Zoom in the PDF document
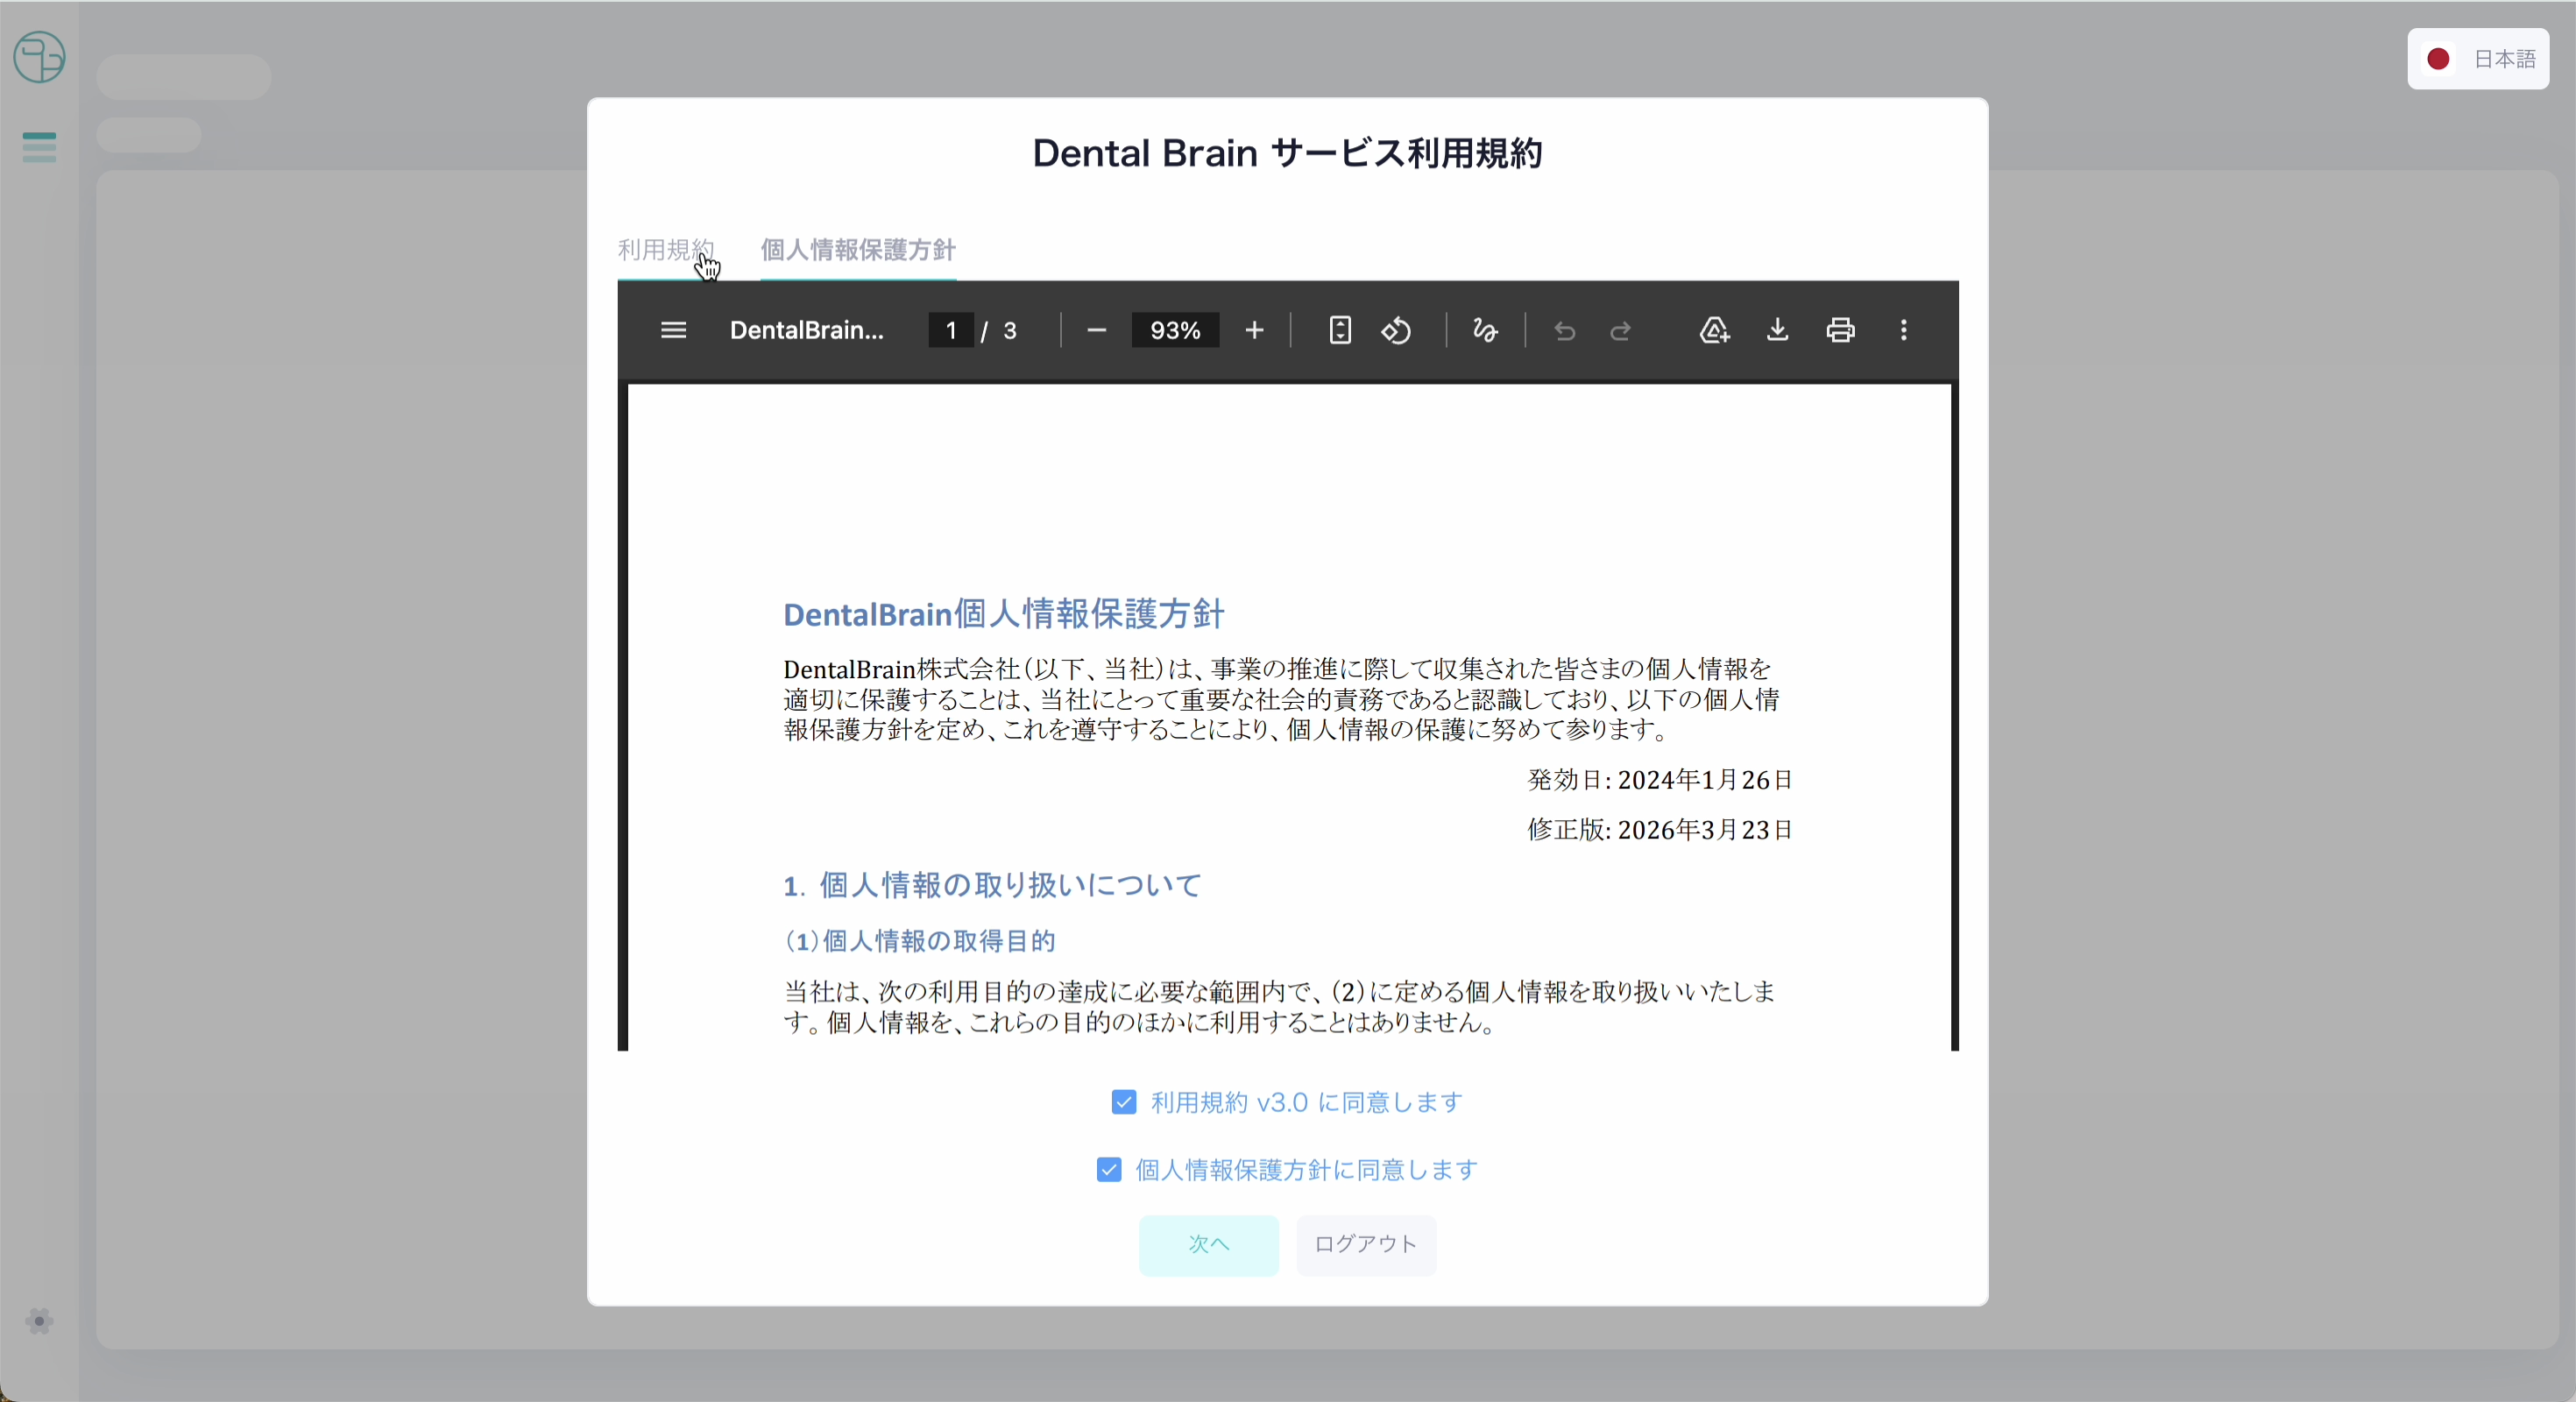The width and height of the screenshot is (2576, 1402). point(1254,330)
